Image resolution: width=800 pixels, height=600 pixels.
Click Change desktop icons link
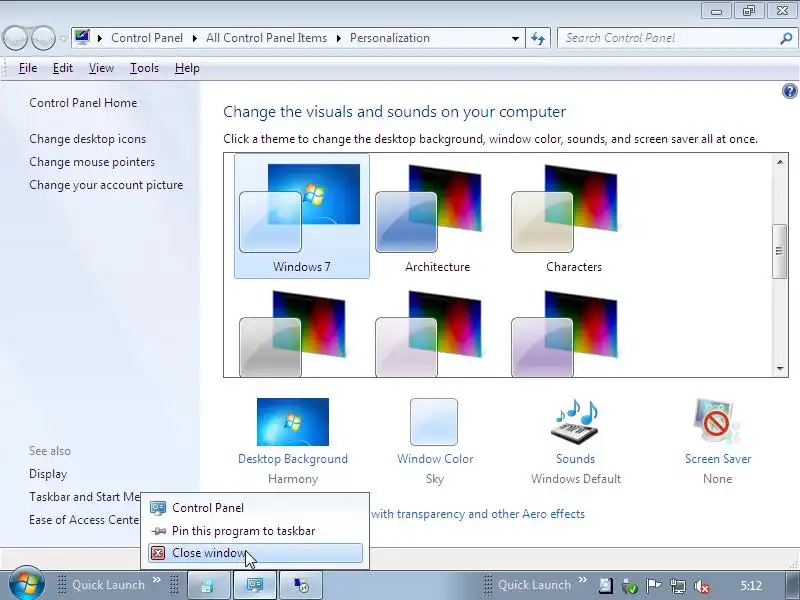coord(87,139)
